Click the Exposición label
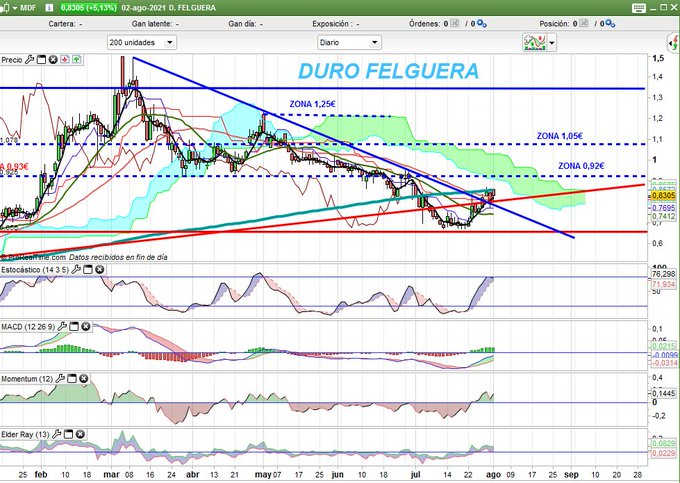This screenshot has height=483, width=680. 332,24
